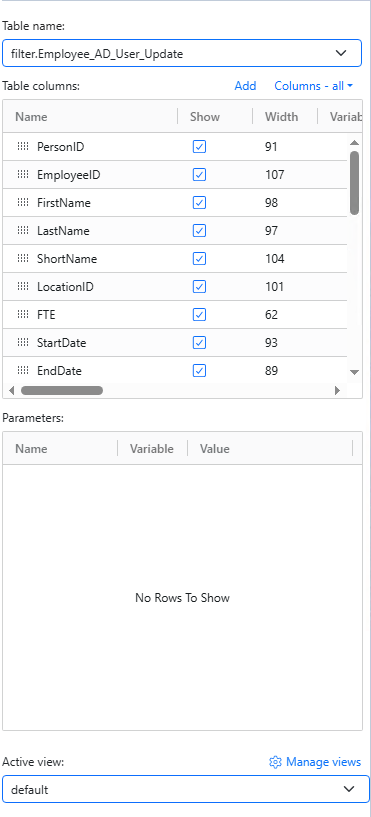Select the PersonID column name
The height and width of the screenshot is (817, 371).
click(60, 147)
